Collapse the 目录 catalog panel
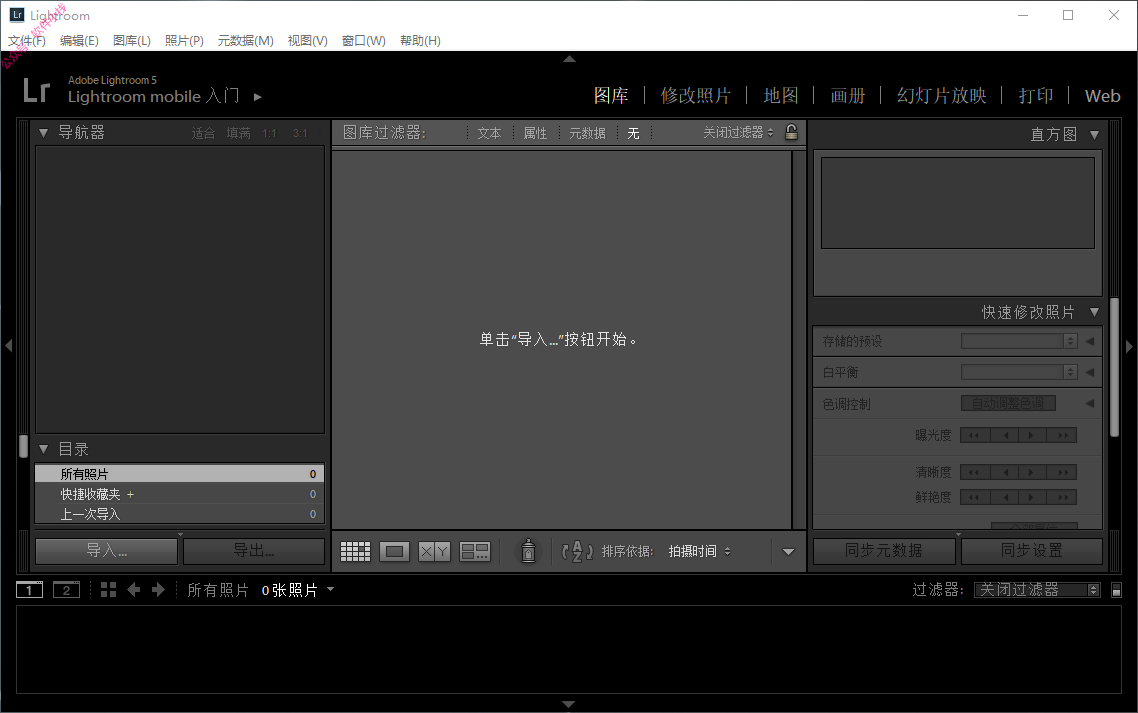 tap(44, 449)
